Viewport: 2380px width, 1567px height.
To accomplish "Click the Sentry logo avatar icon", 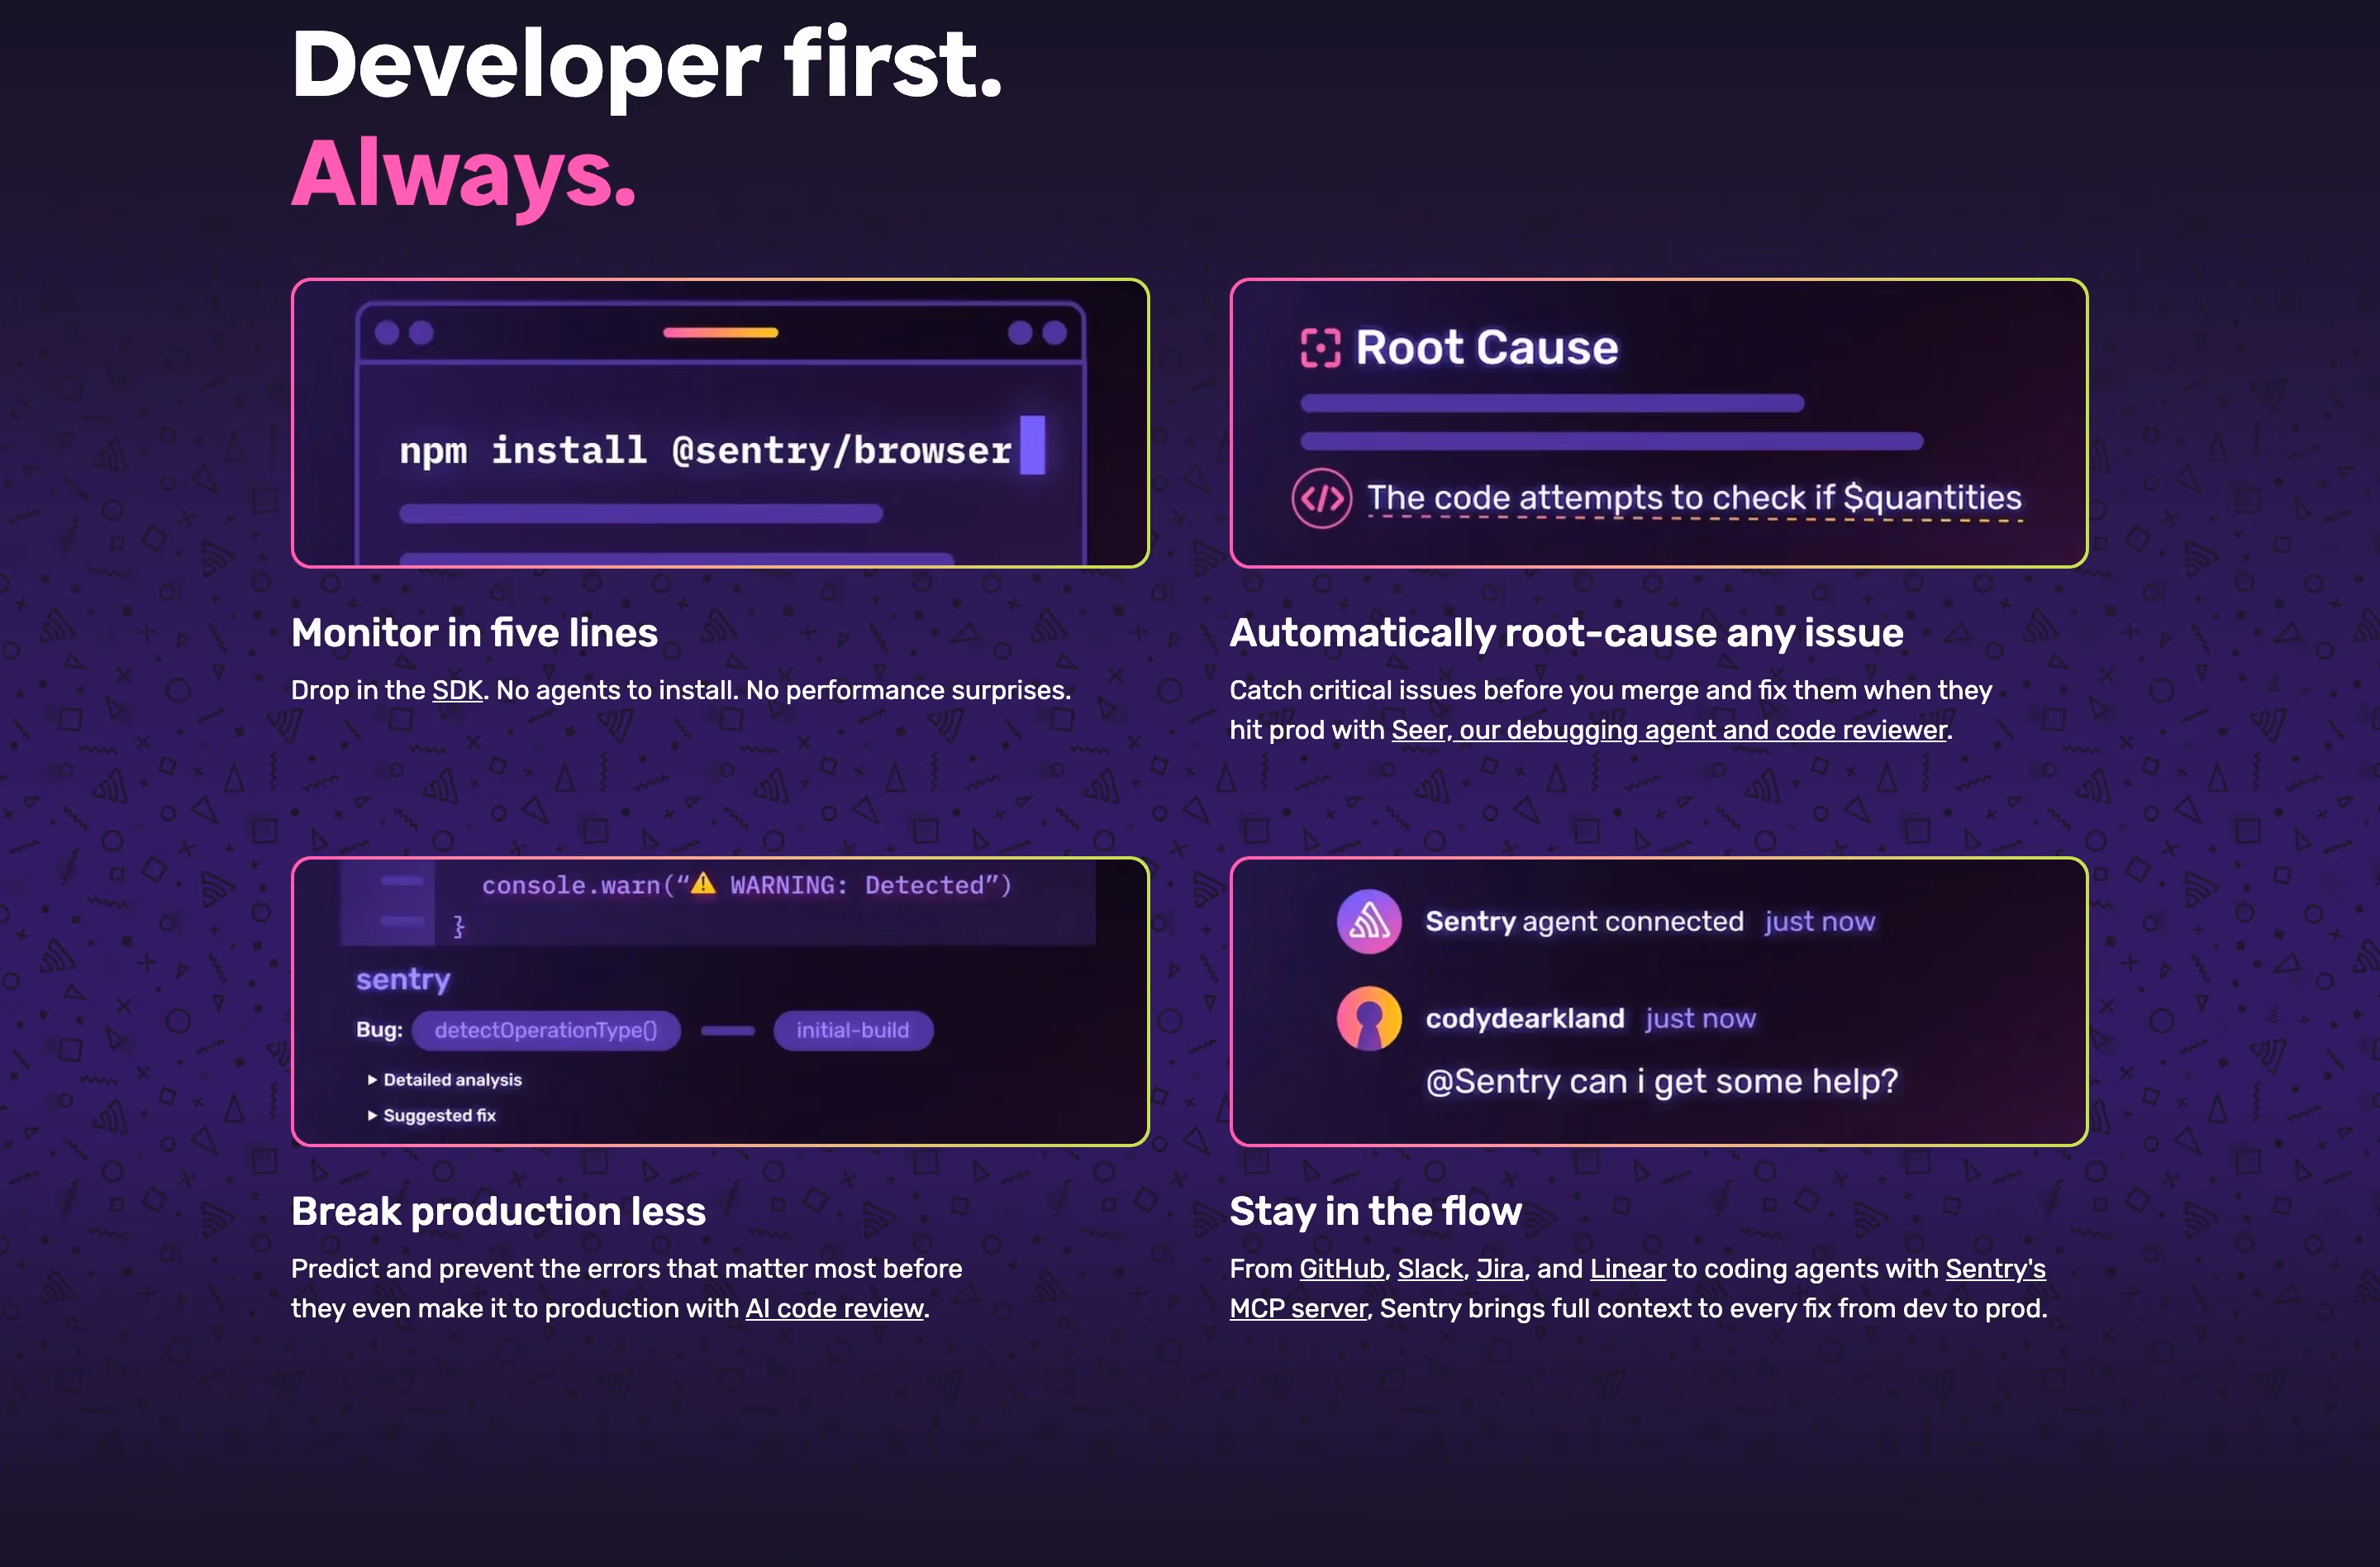I will pyautogui.click(x=1369, y=921).
